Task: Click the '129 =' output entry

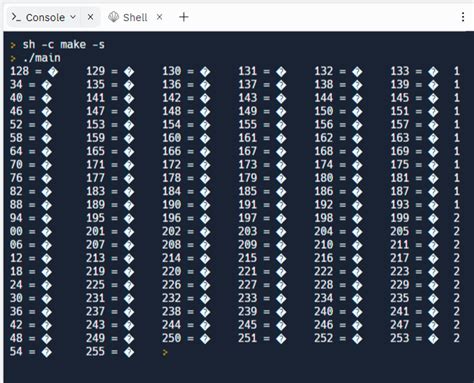Action: click(x=110, y=71)
